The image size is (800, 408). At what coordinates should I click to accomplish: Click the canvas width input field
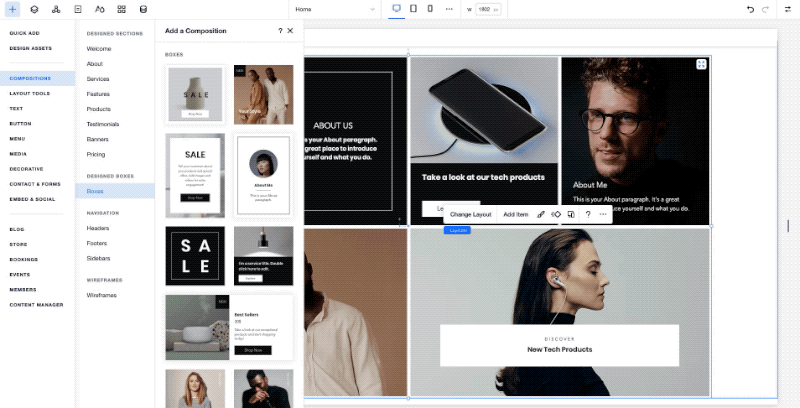click(x=488, y=9)
